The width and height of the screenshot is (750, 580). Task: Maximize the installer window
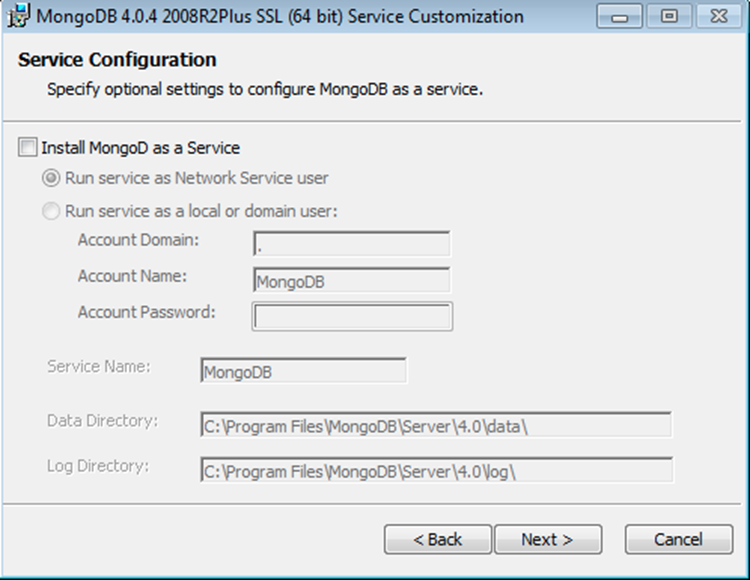click(669, 17)
